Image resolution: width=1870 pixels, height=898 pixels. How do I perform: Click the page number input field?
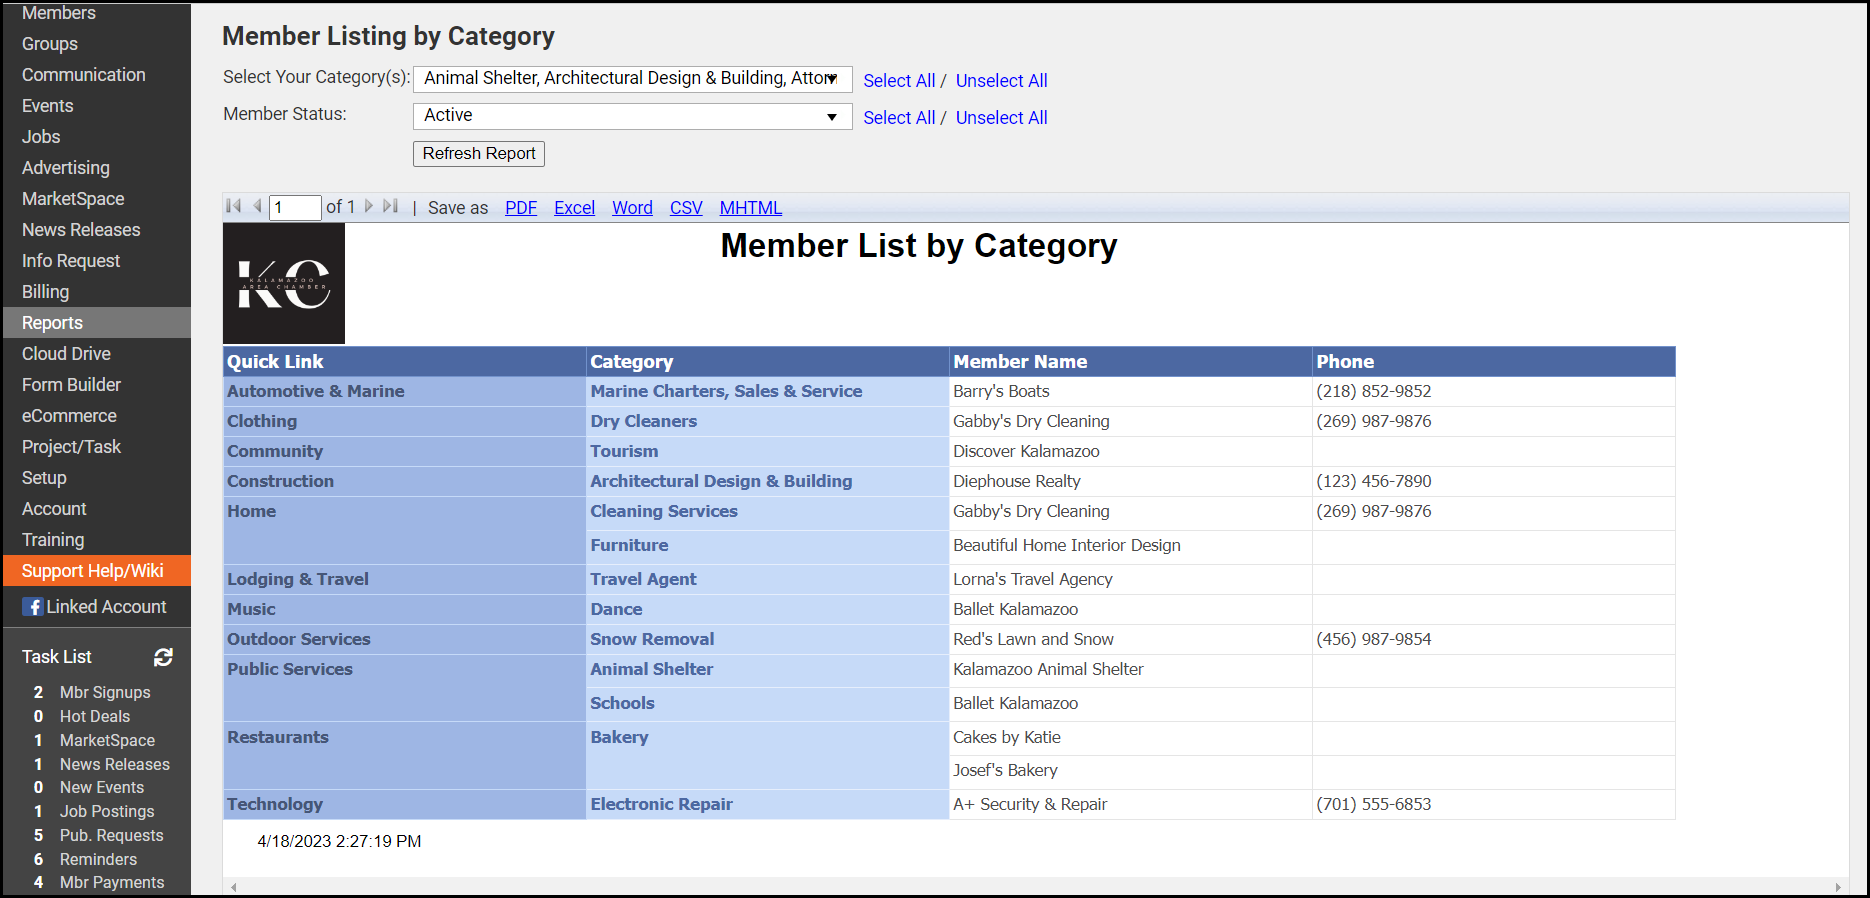pyautogui.click(x=295, y=208)
